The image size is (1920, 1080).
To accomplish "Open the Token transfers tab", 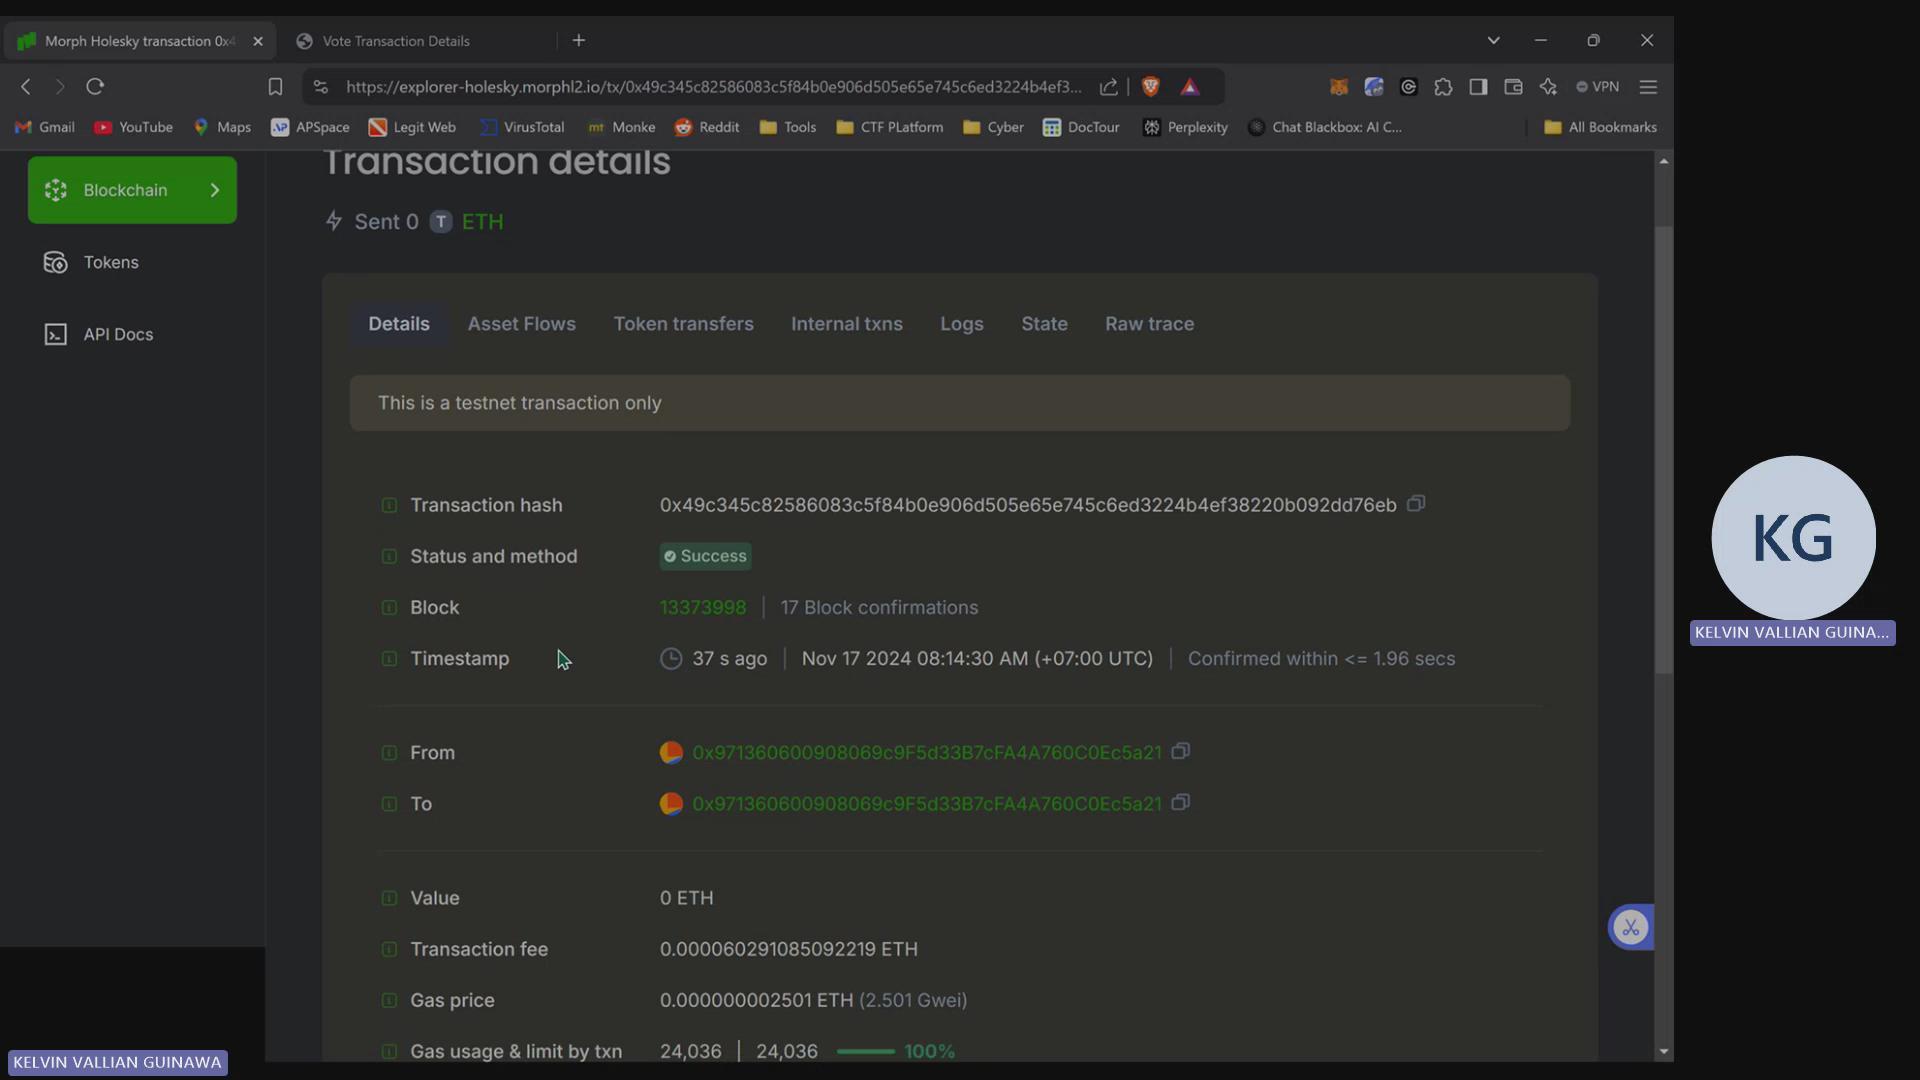I will [x=683, y=324].
